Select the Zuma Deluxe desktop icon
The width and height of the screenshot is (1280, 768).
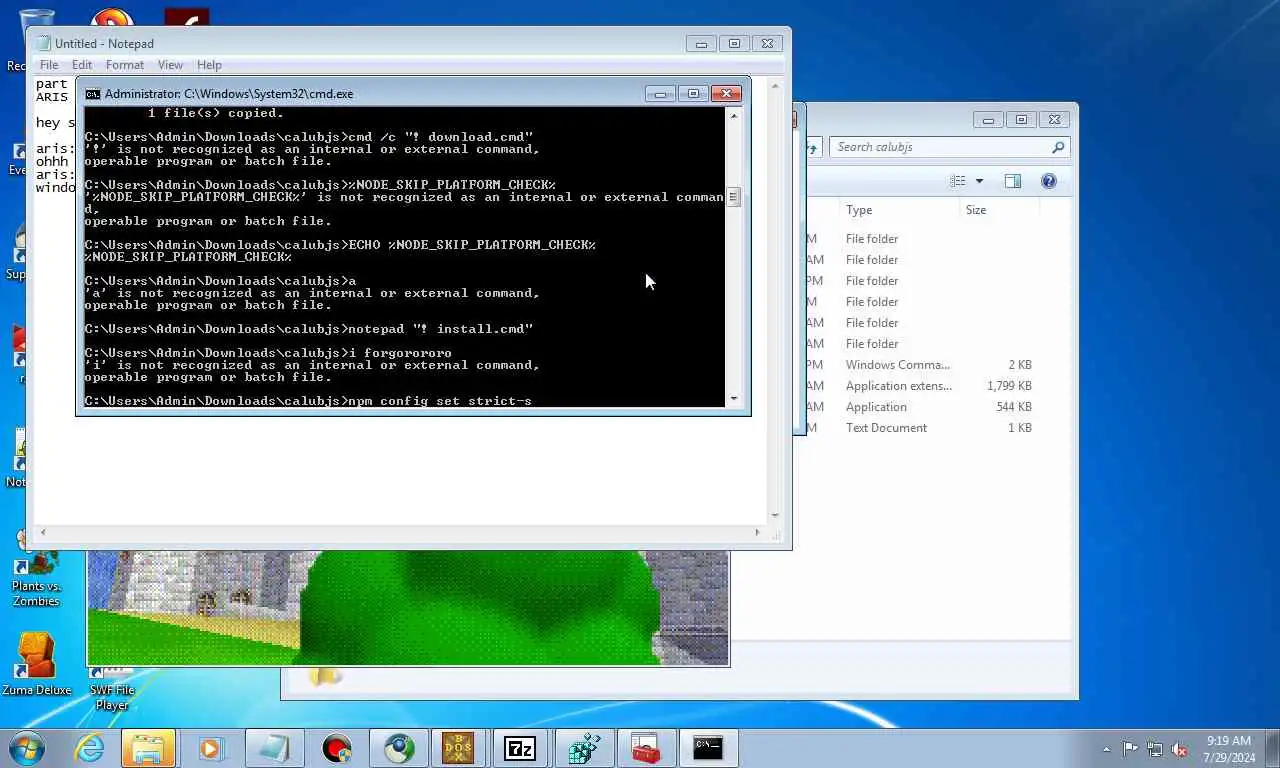tap(36, 664)
